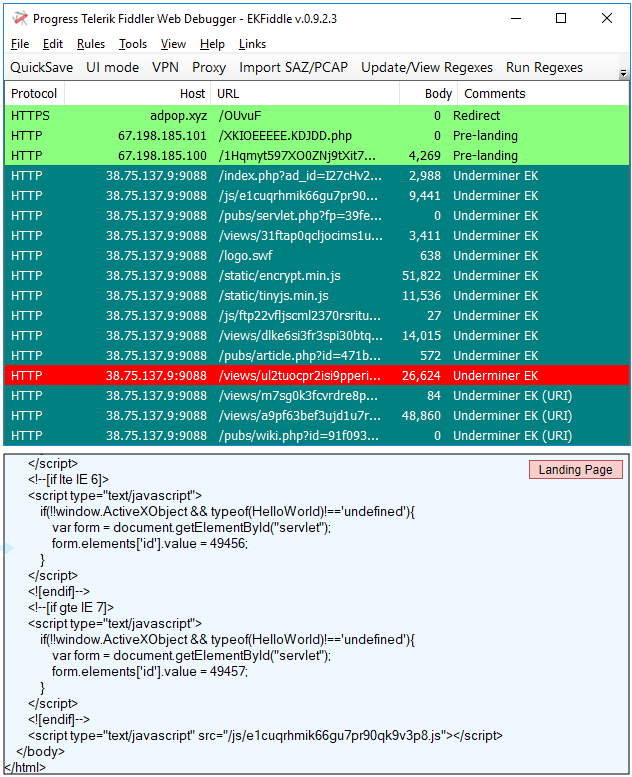Open Update/View Regexes
Viewport: 632px width, 777px height.
click(x=426, y=68)
